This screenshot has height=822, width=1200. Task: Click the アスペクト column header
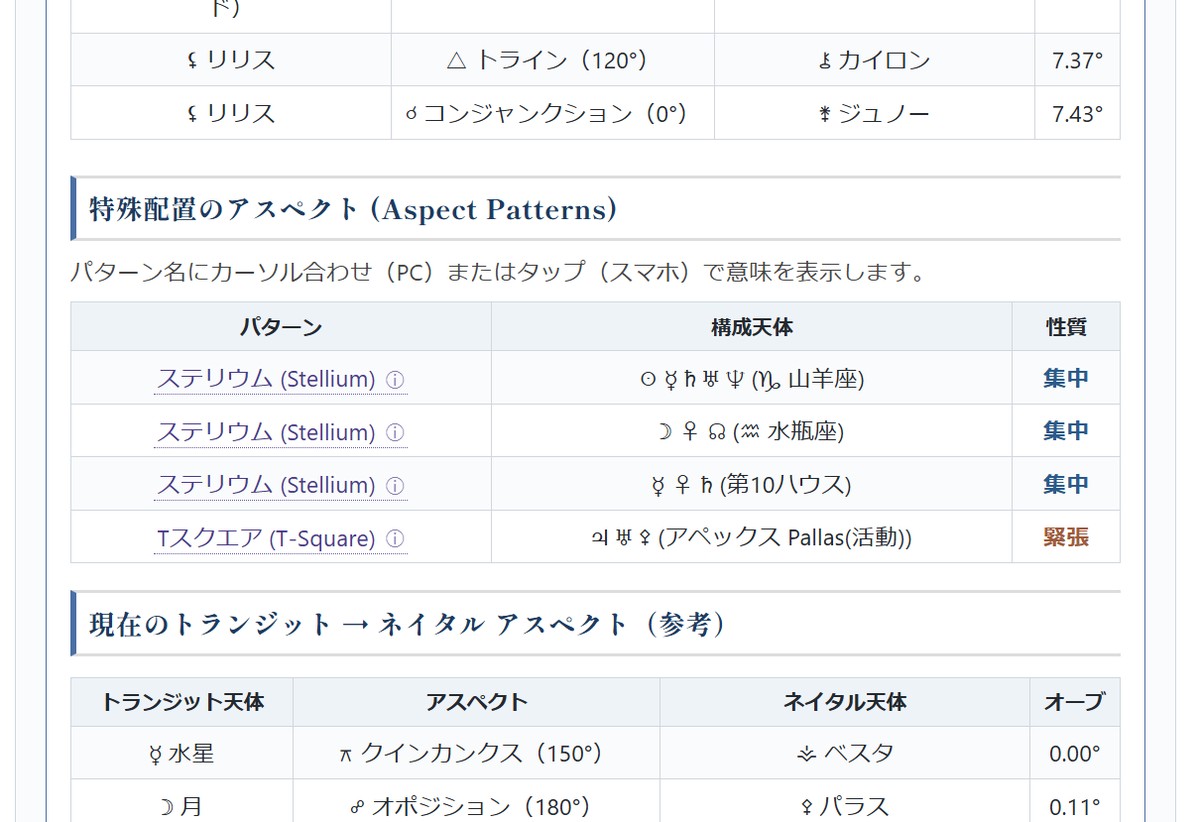point(477,702)
